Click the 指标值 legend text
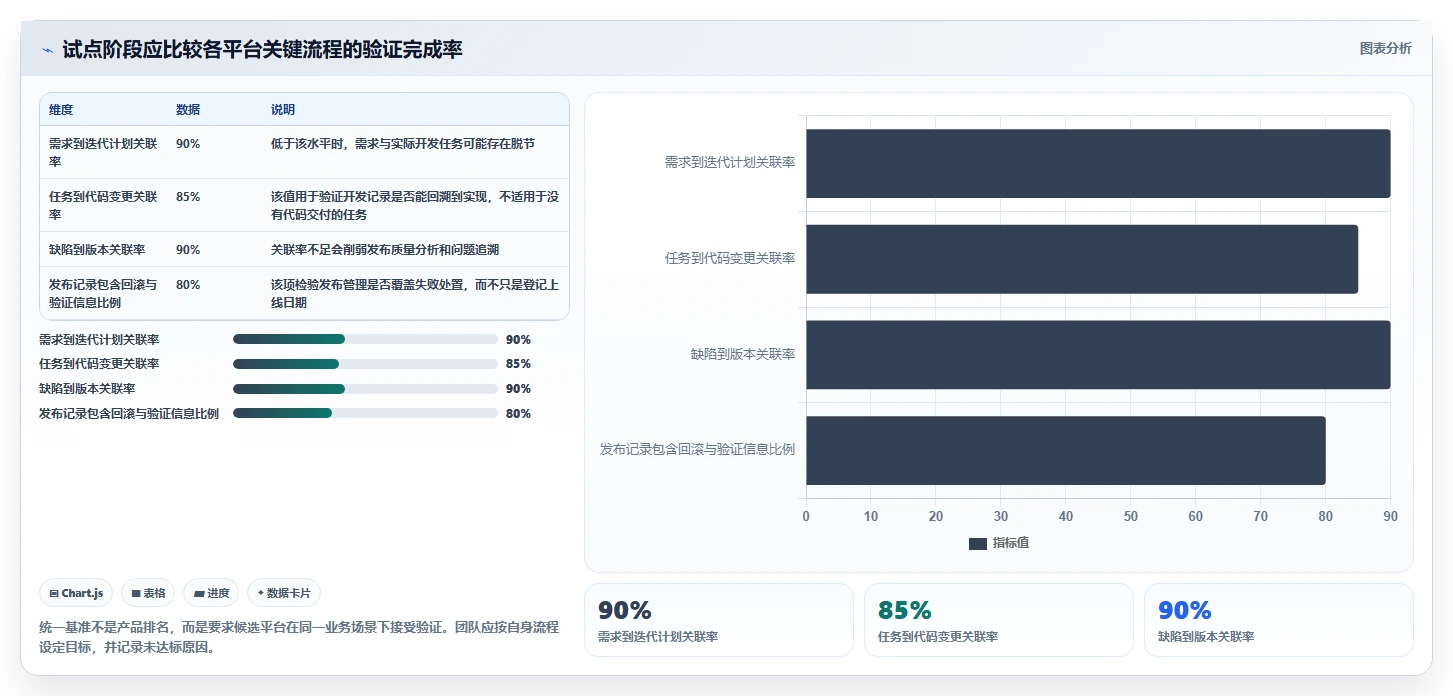Image resolution: width=1453 pixels, height=696 pixels. click(x=1011, y=543)
